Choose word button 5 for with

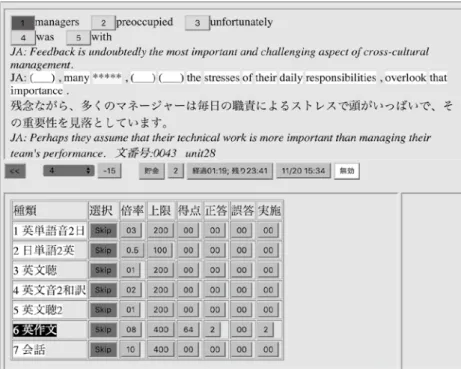[78, 38]
